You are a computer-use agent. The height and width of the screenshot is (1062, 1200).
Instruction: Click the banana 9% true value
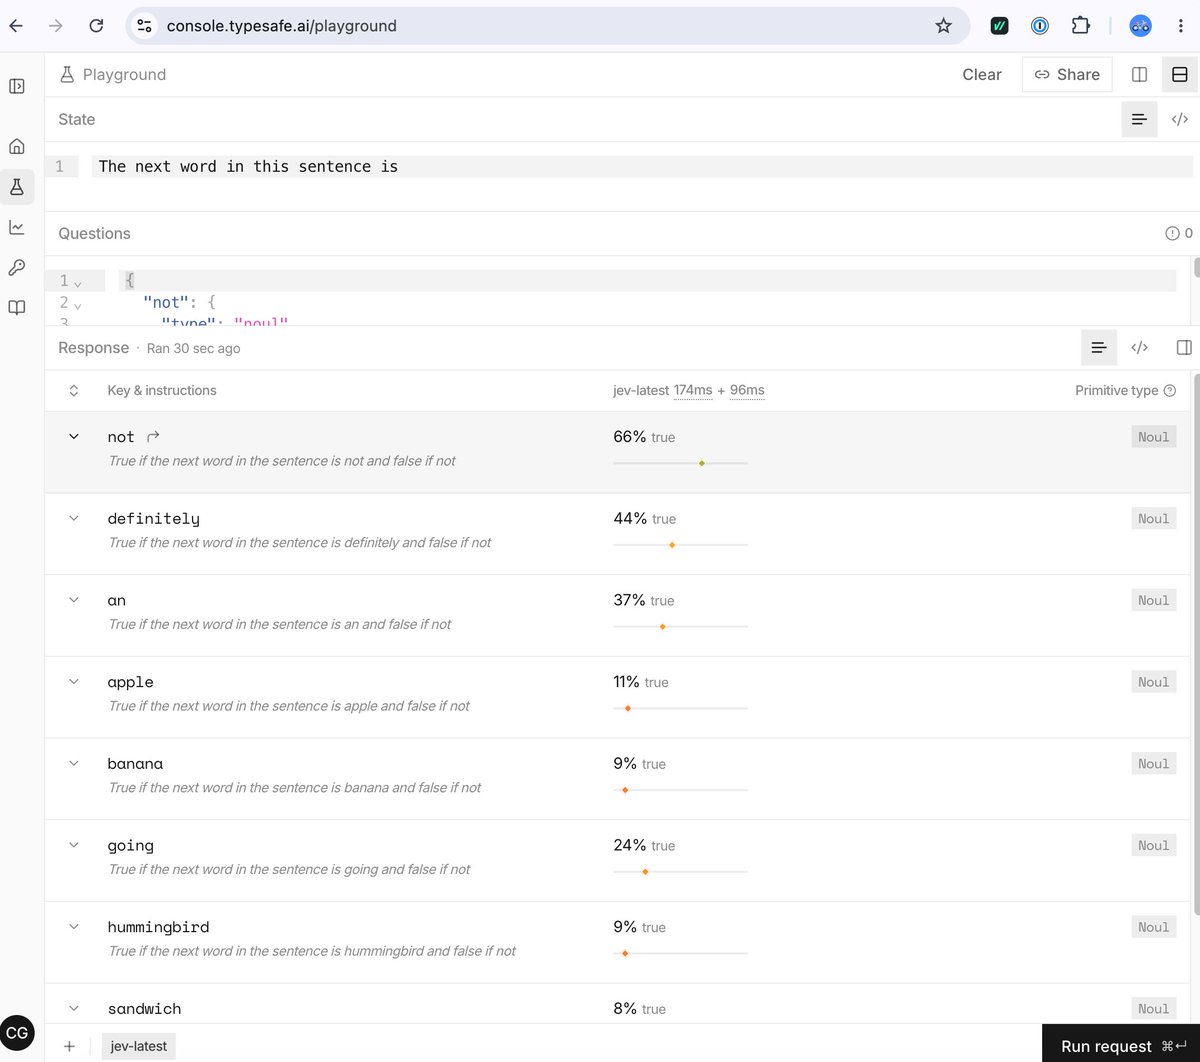click(x=639, y=763)
